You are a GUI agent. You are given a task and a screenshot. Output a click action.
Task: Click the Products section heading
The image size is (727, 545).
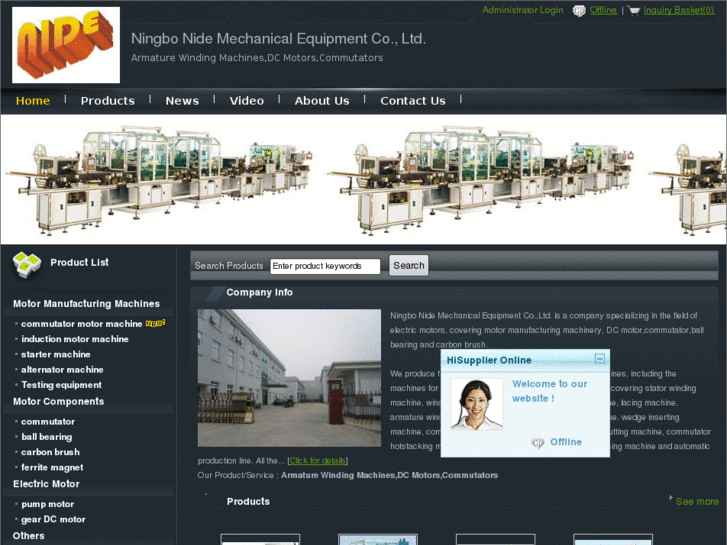(248, 501)
